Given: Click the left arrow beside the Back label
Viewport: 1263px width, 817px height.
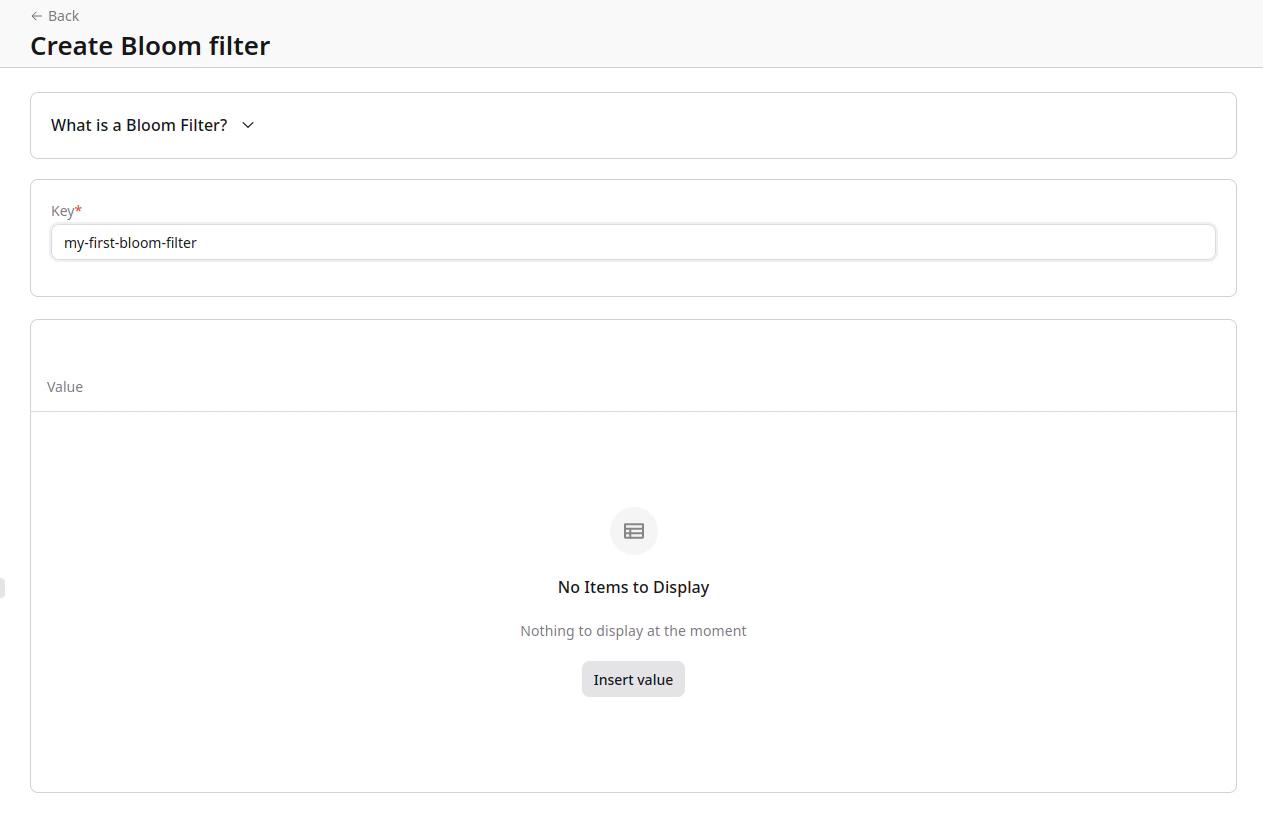Looking at the screenshot, I should click(x=36, y=15).
